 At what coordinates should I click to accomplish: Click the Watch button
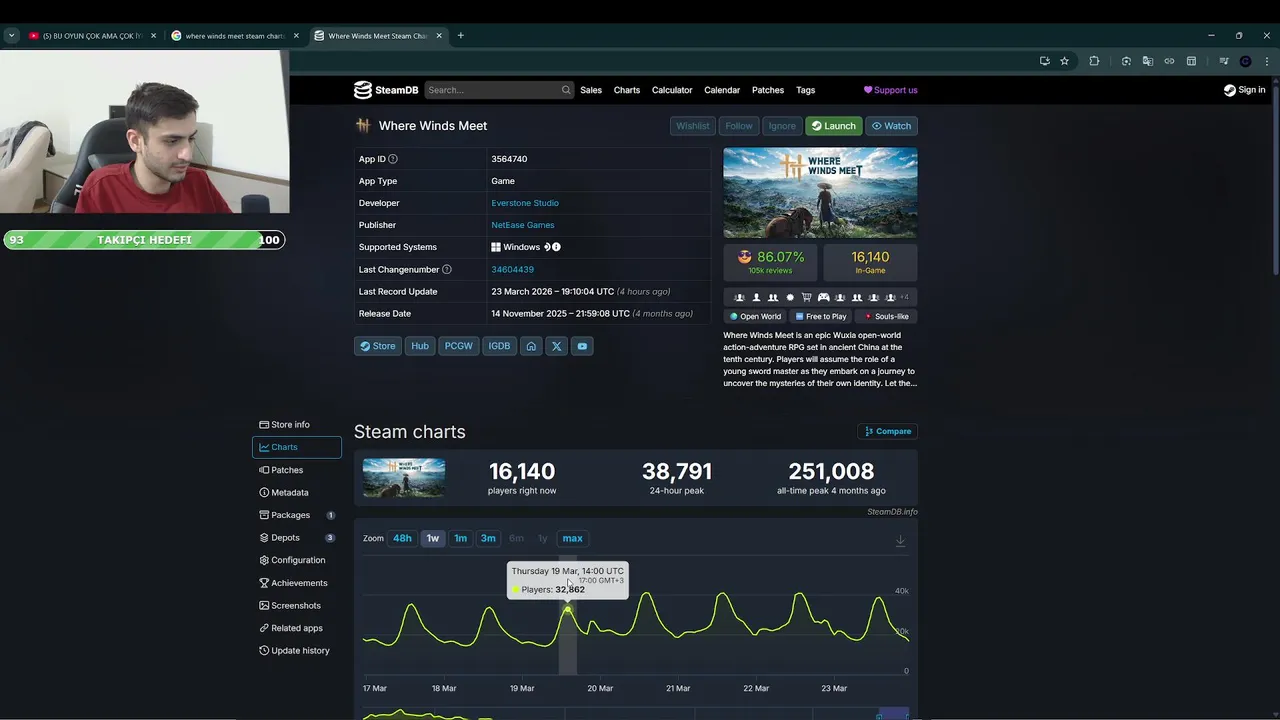tap(891, 126)
